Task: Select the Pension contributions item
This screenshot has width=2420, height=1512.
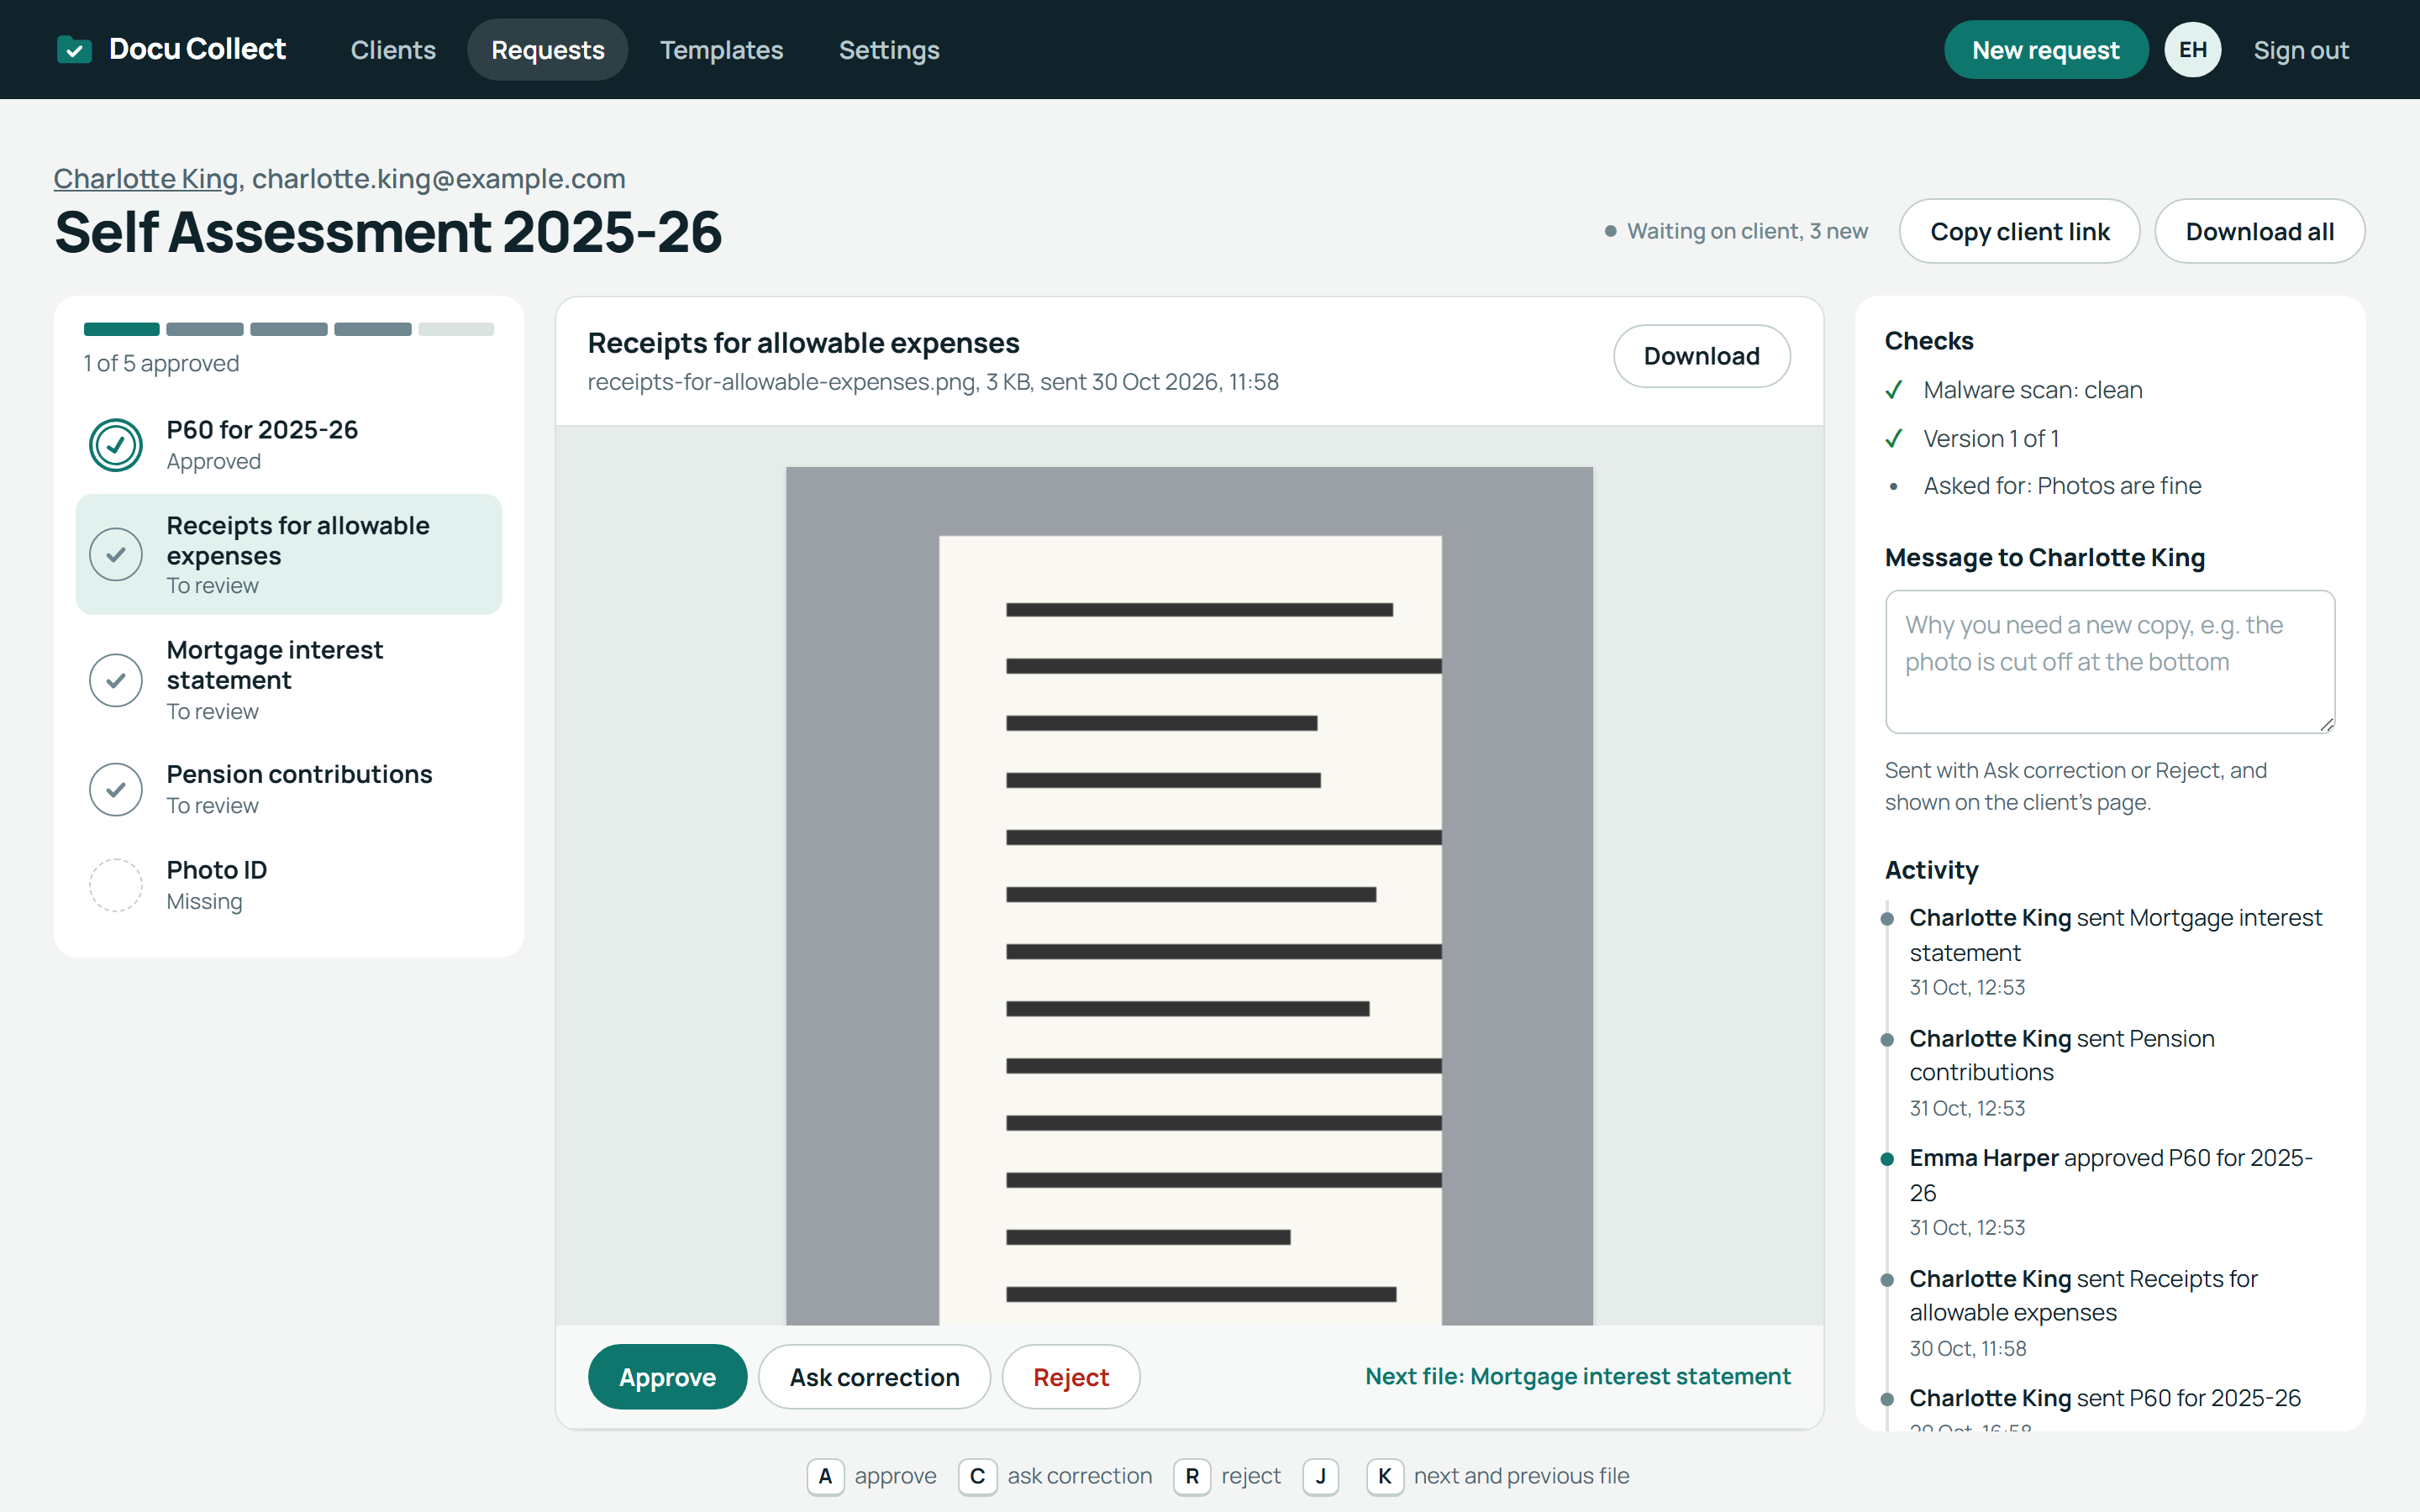Action: pyautogui.click(x=289, y=789)
